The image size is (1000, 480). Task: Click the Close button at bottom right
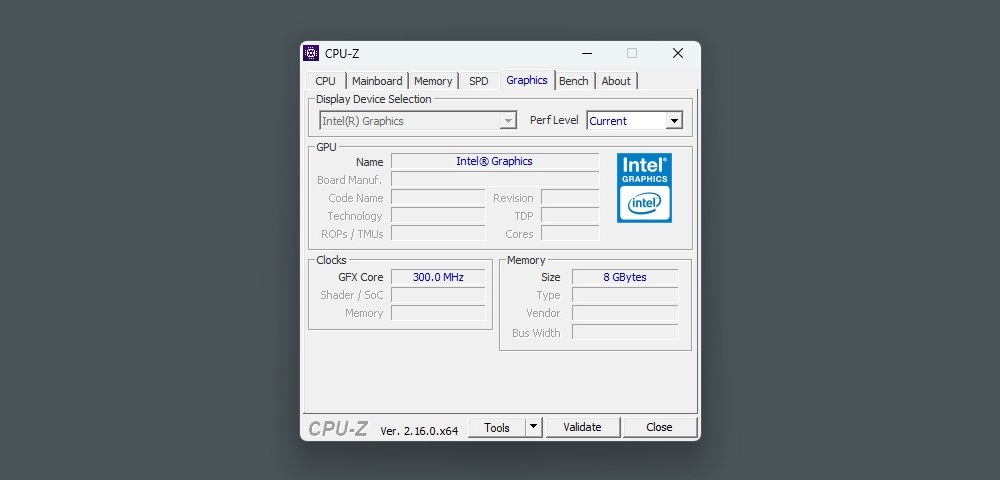point(659,427)
